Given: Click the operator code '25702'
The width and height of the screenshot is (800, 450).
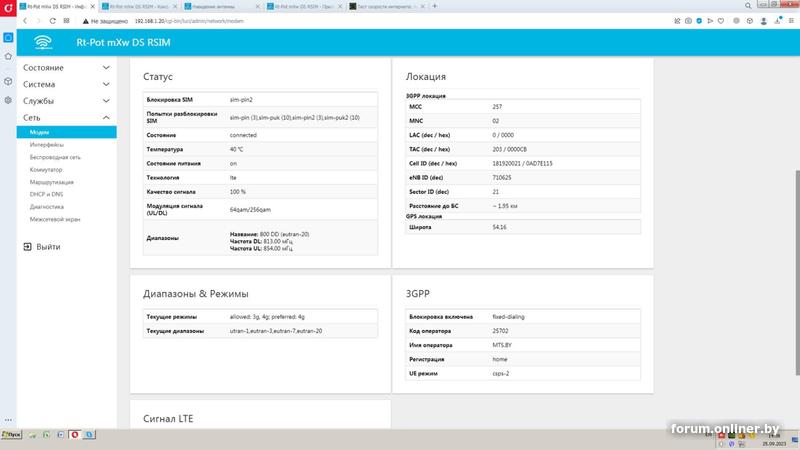Looking at the screenshot, I should point(500,331).
